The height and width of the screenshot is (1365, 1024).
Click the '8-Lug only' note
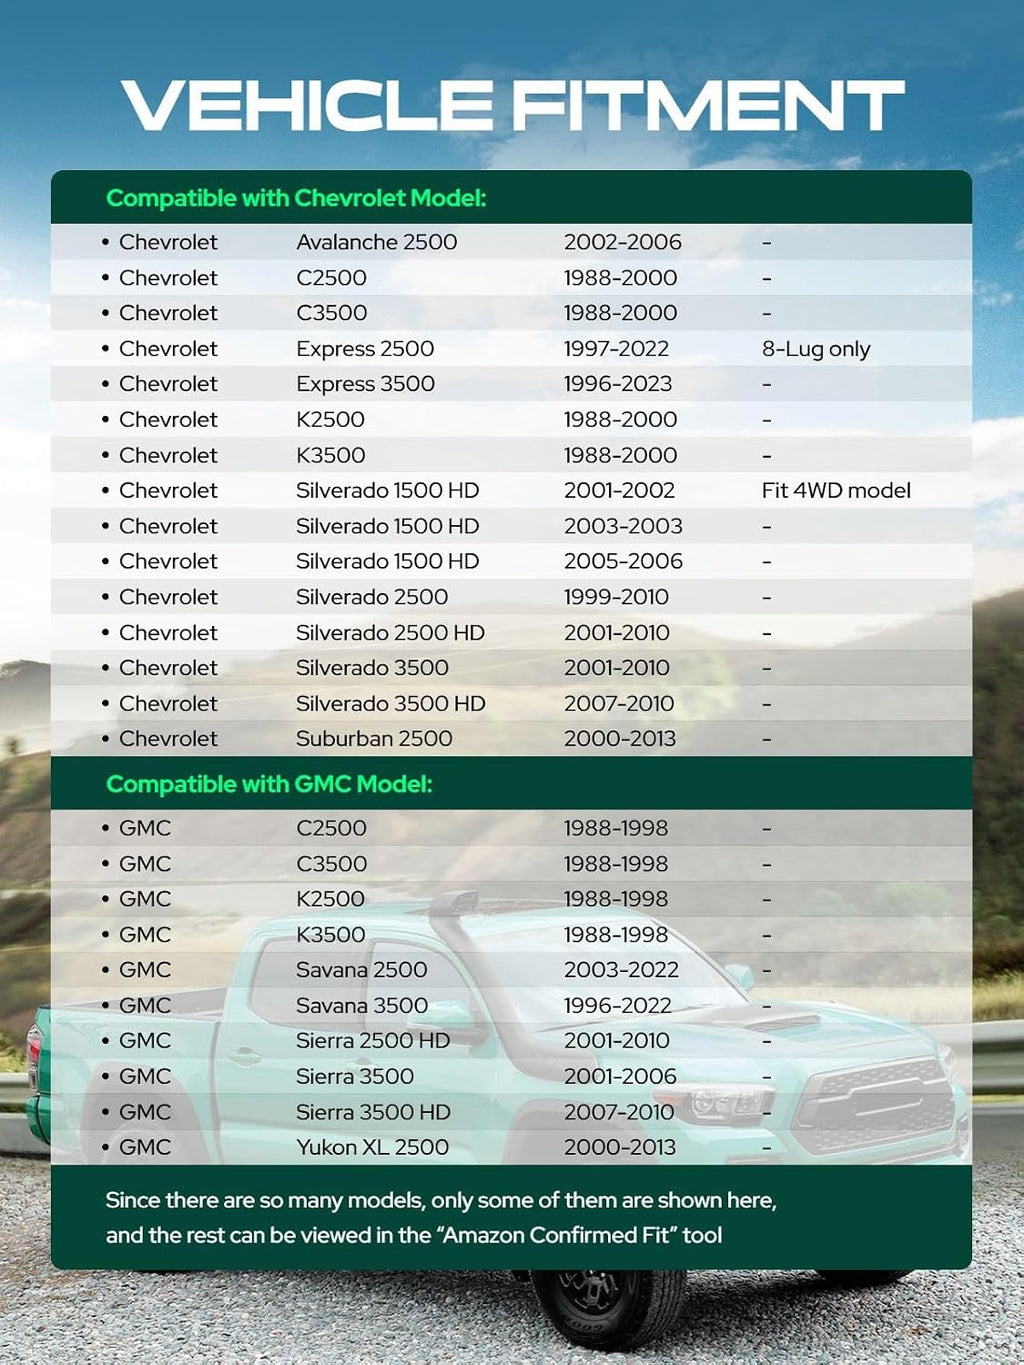pyautogui.click(x=816, y=349)
